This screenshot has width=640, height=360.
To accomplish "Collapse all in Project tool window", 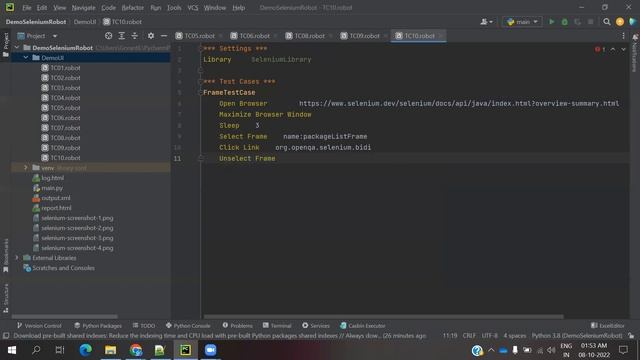I will coord(134,36).
